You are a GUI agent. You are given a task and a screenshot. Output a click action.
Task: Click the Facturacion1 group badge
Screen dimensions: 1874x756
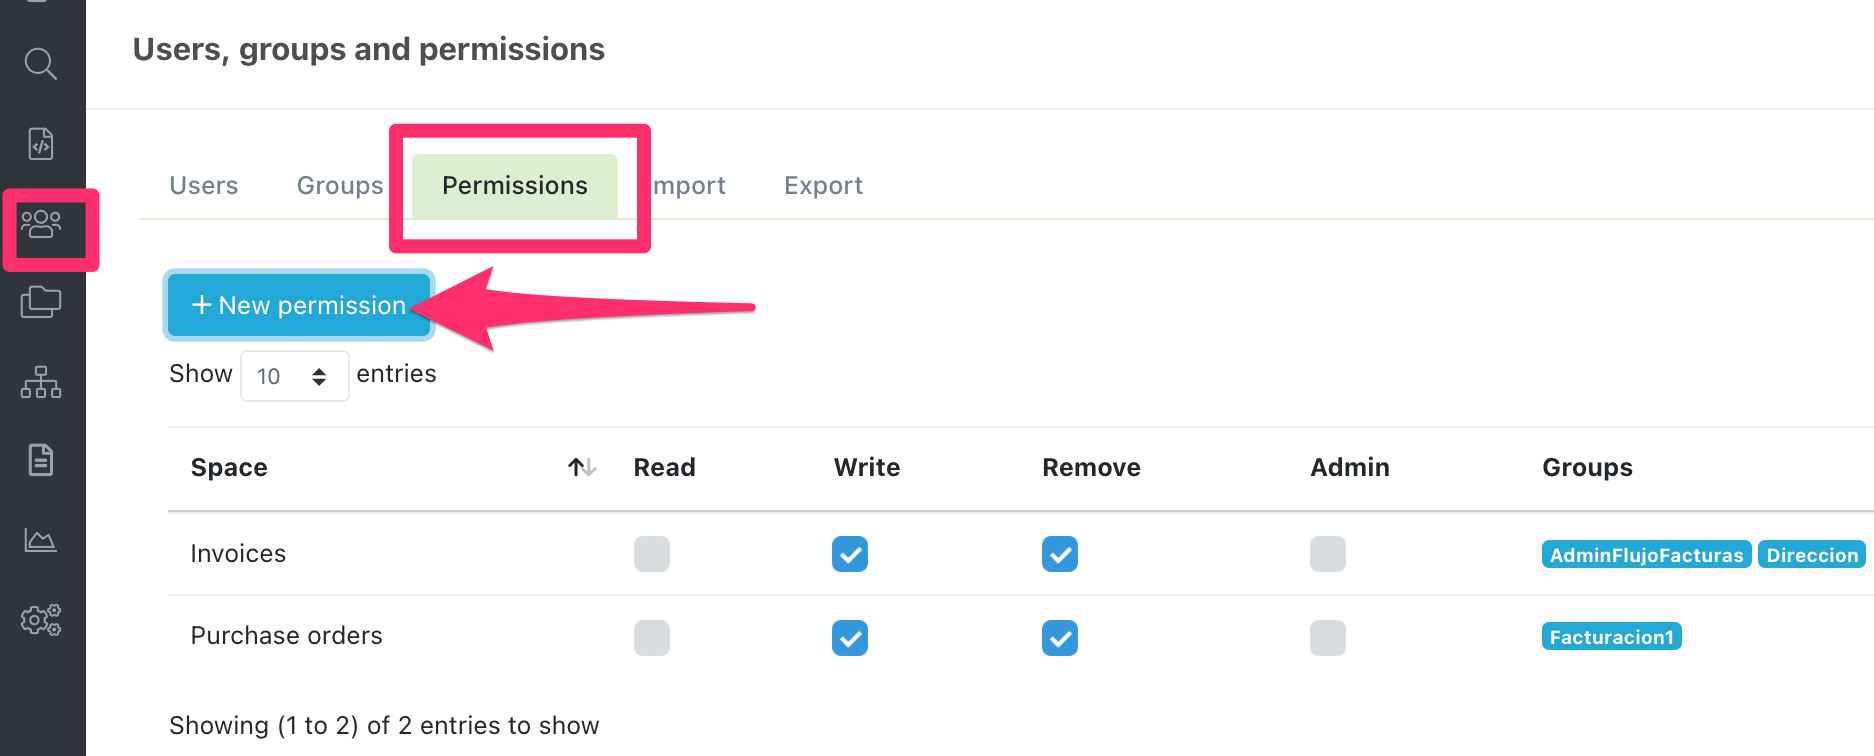click(x=1611, y=637)
